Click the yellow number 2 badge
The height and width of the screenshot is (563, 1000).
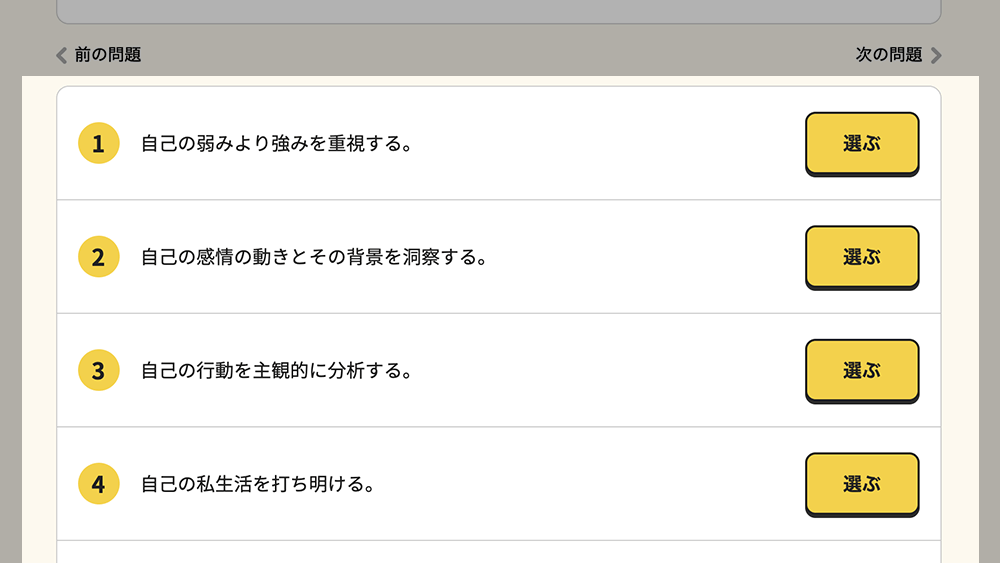[x=98, y=257]
